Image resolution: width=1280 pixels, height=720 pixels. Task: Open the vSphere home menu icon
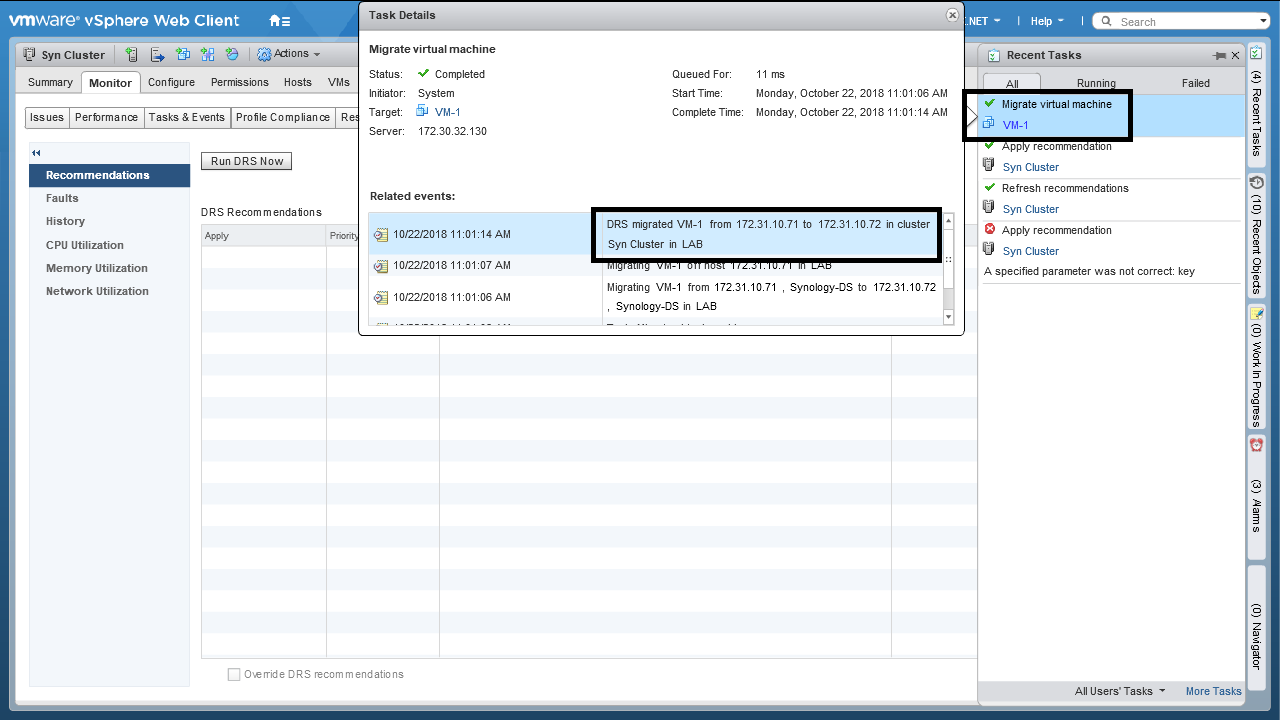pos(279,21)
